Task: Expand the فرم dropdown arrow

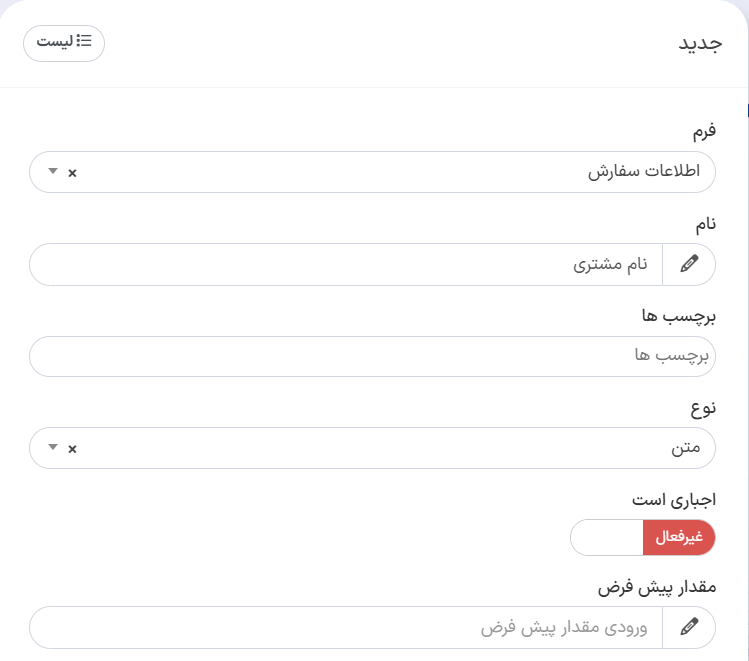Action: pyautogui.click(x=53, y=171)
